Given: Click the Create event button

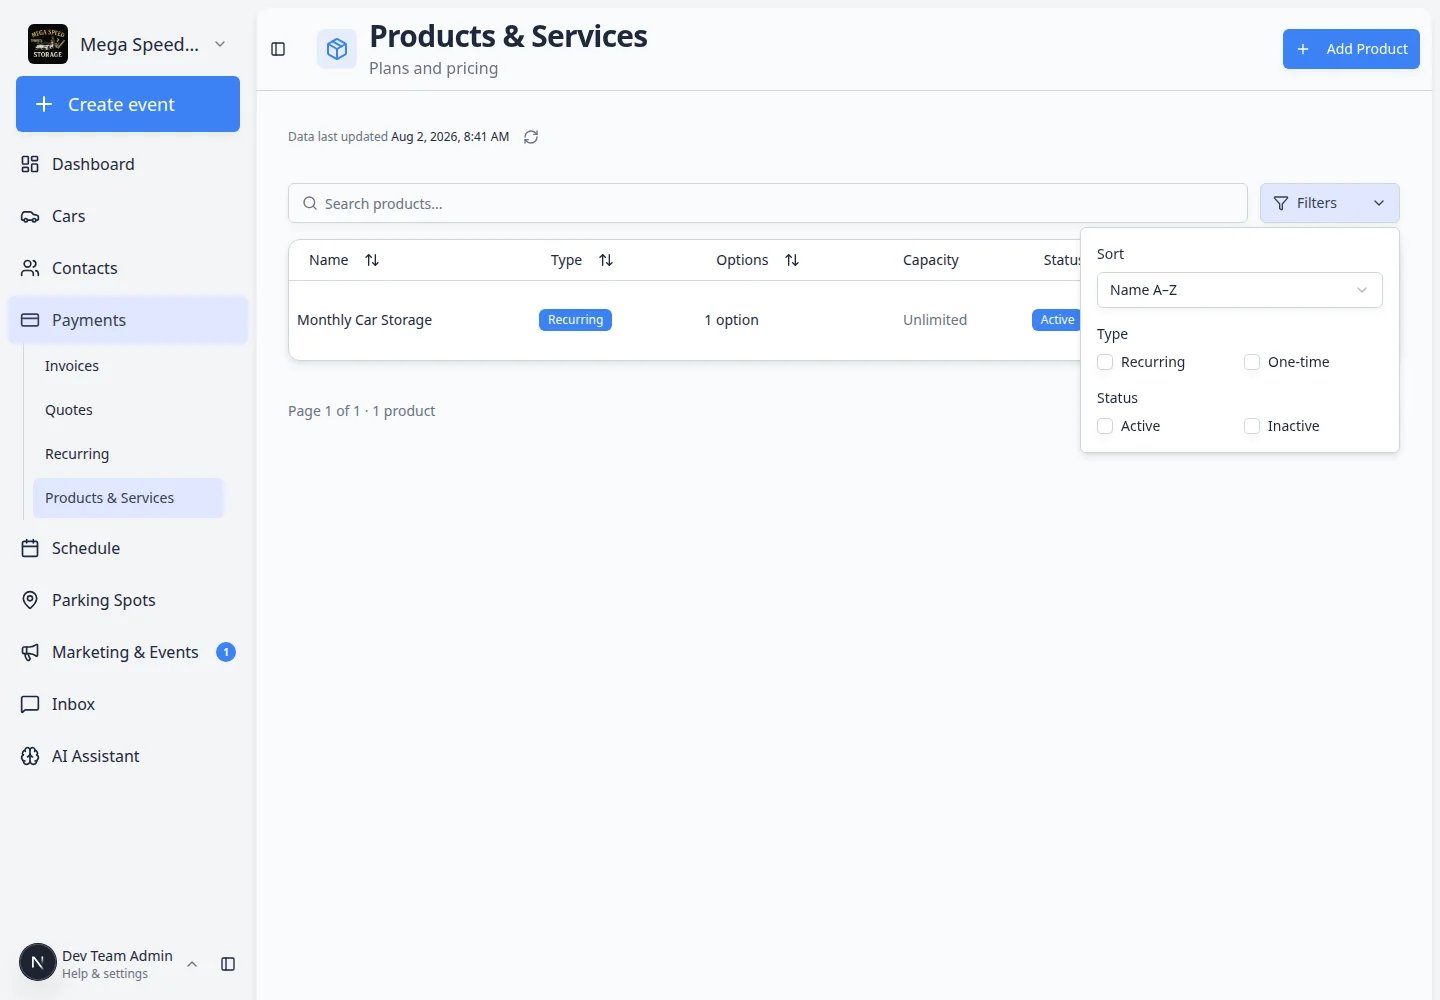Looking at the screenshot, I should 128,104.
